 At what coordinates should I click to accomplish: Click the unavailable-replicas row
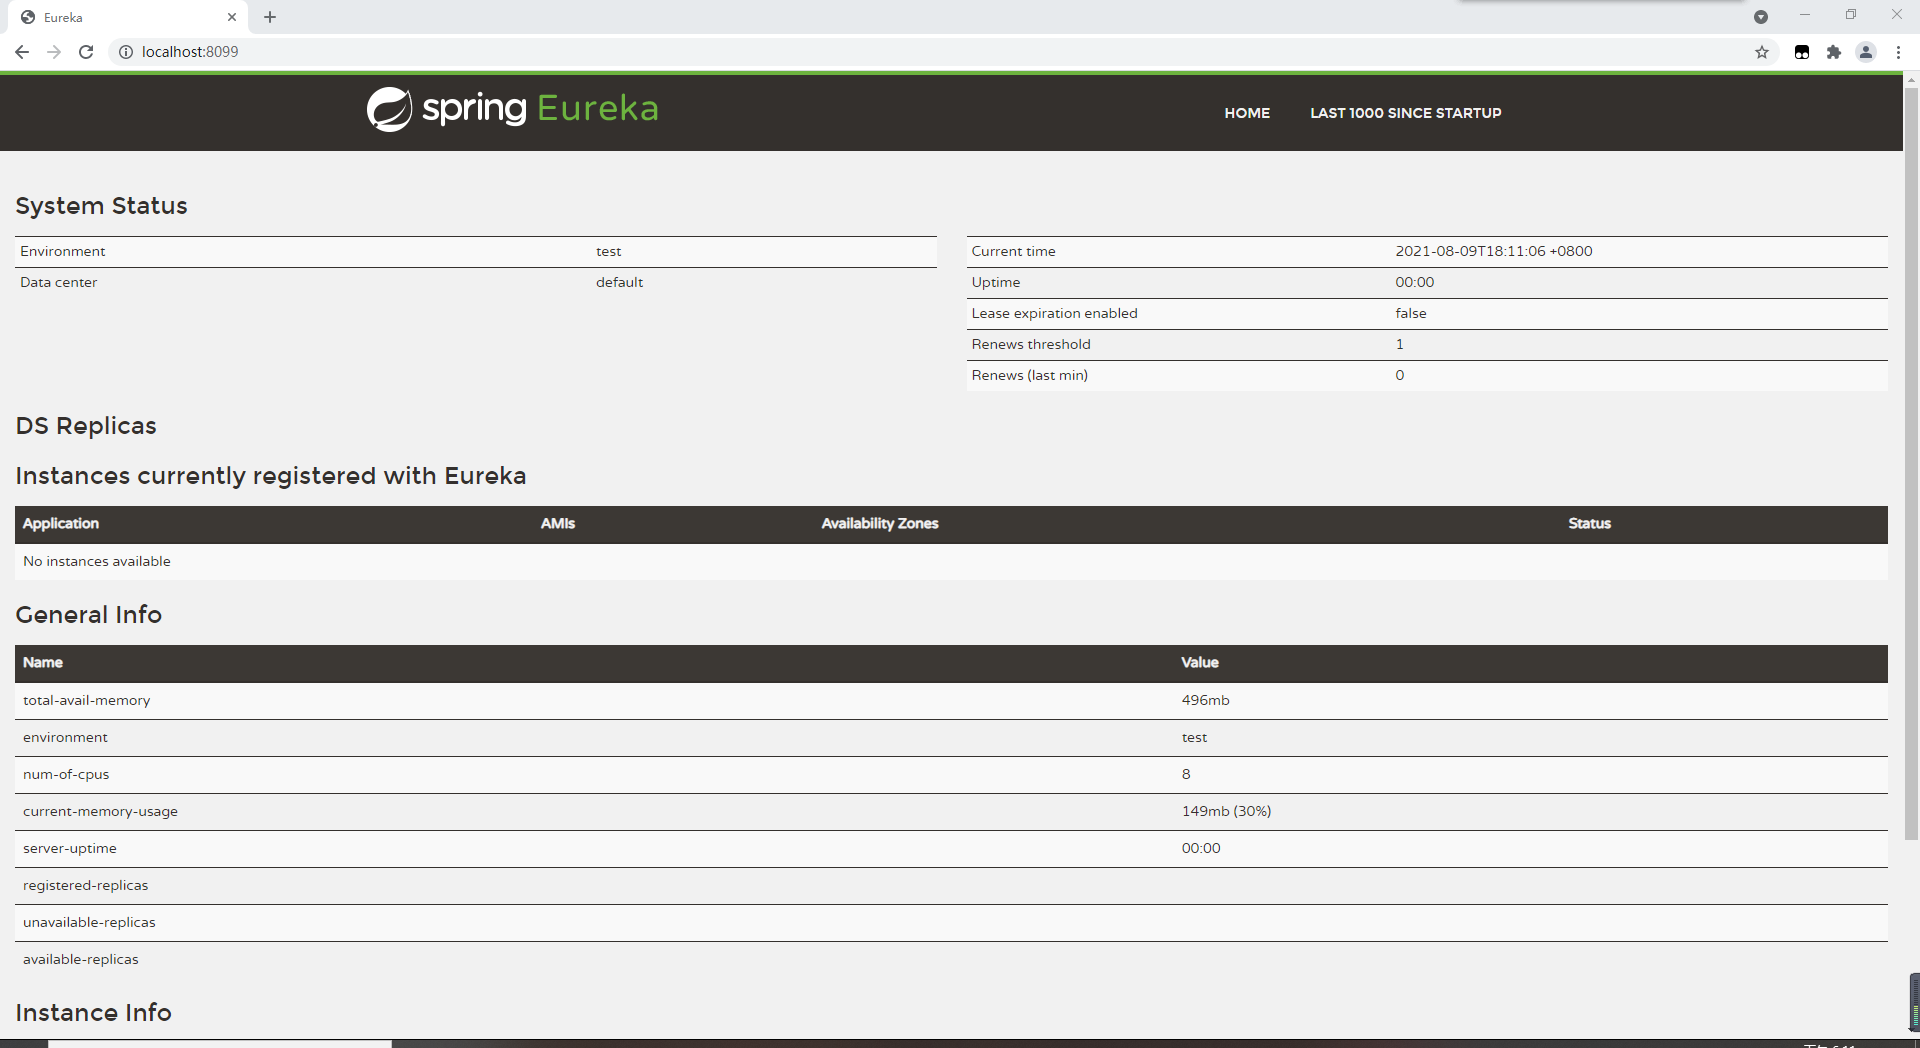click(951, 923)
